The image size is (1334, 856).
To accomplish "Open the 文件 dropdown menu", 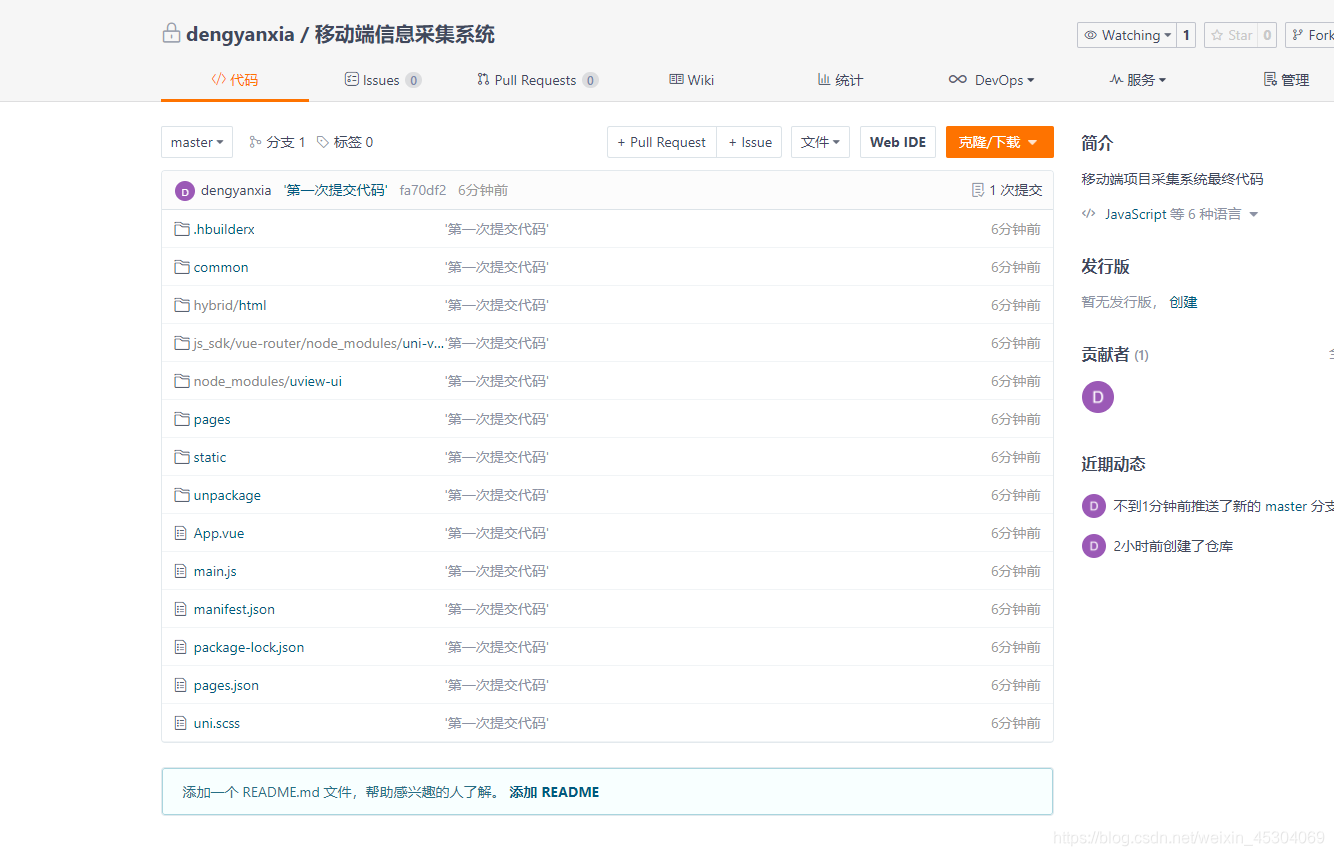I will [820, 142].
